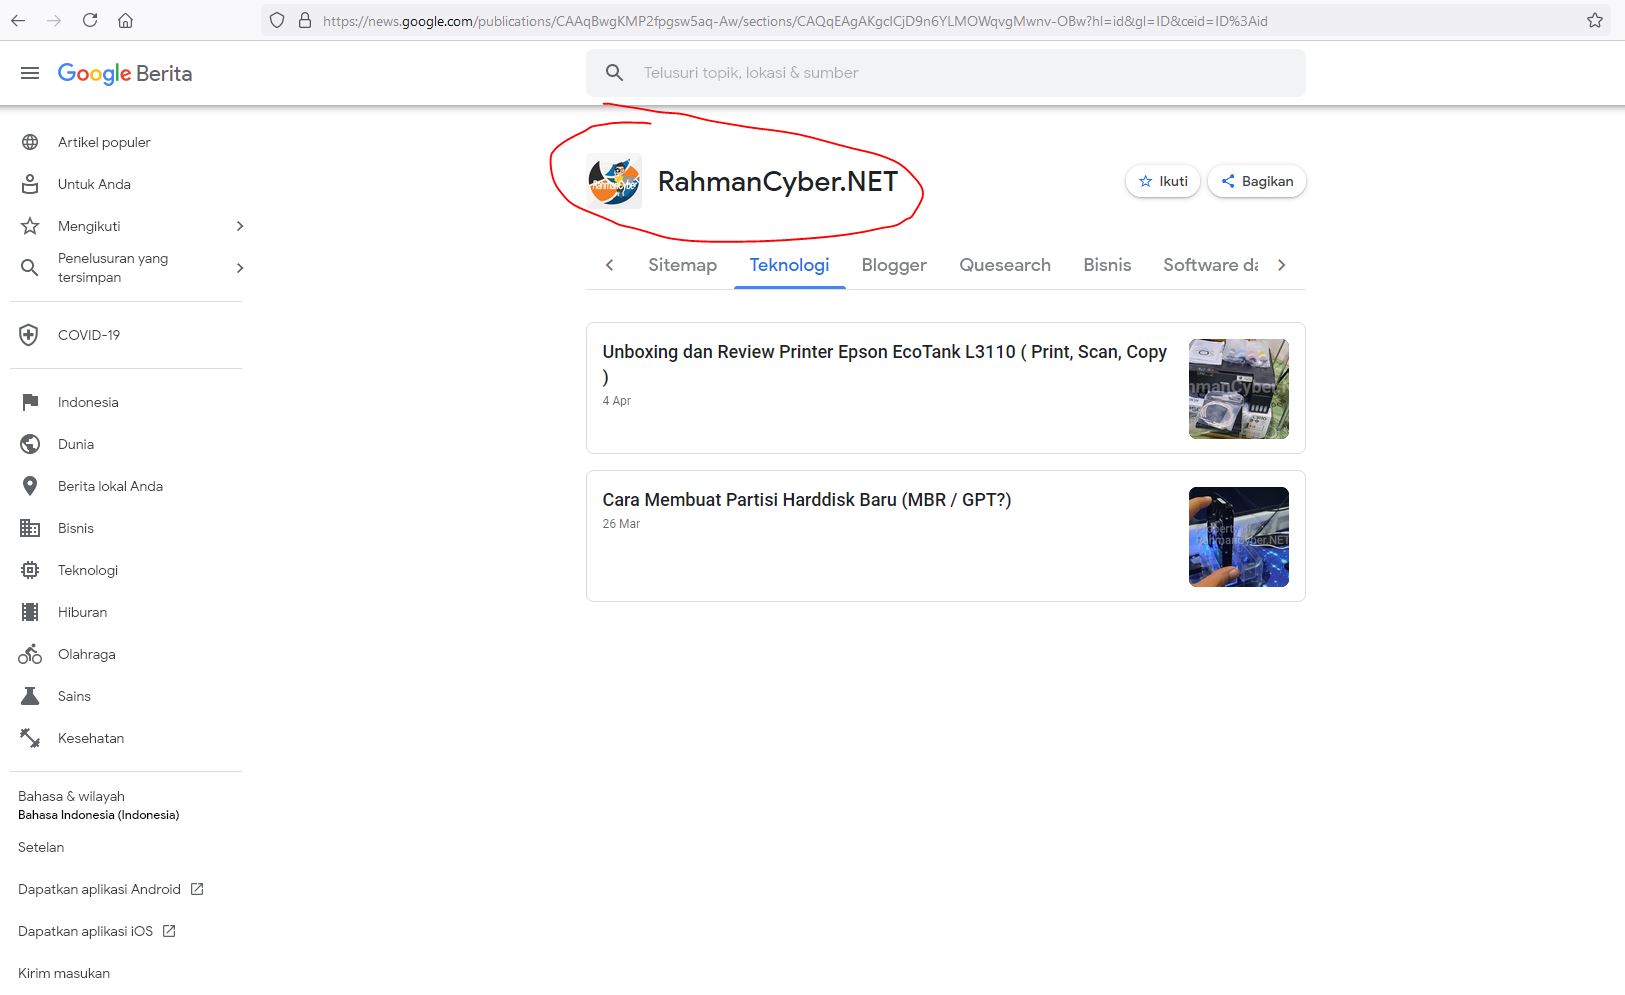Open Setelan settings
Viewport: 1625px width, 995px height.
pos(41,847)
